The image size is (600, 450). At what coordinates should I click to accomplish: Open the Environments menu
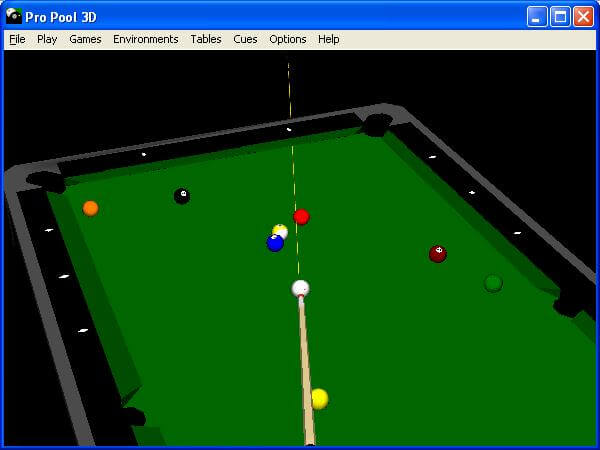(x=146, y=39)
